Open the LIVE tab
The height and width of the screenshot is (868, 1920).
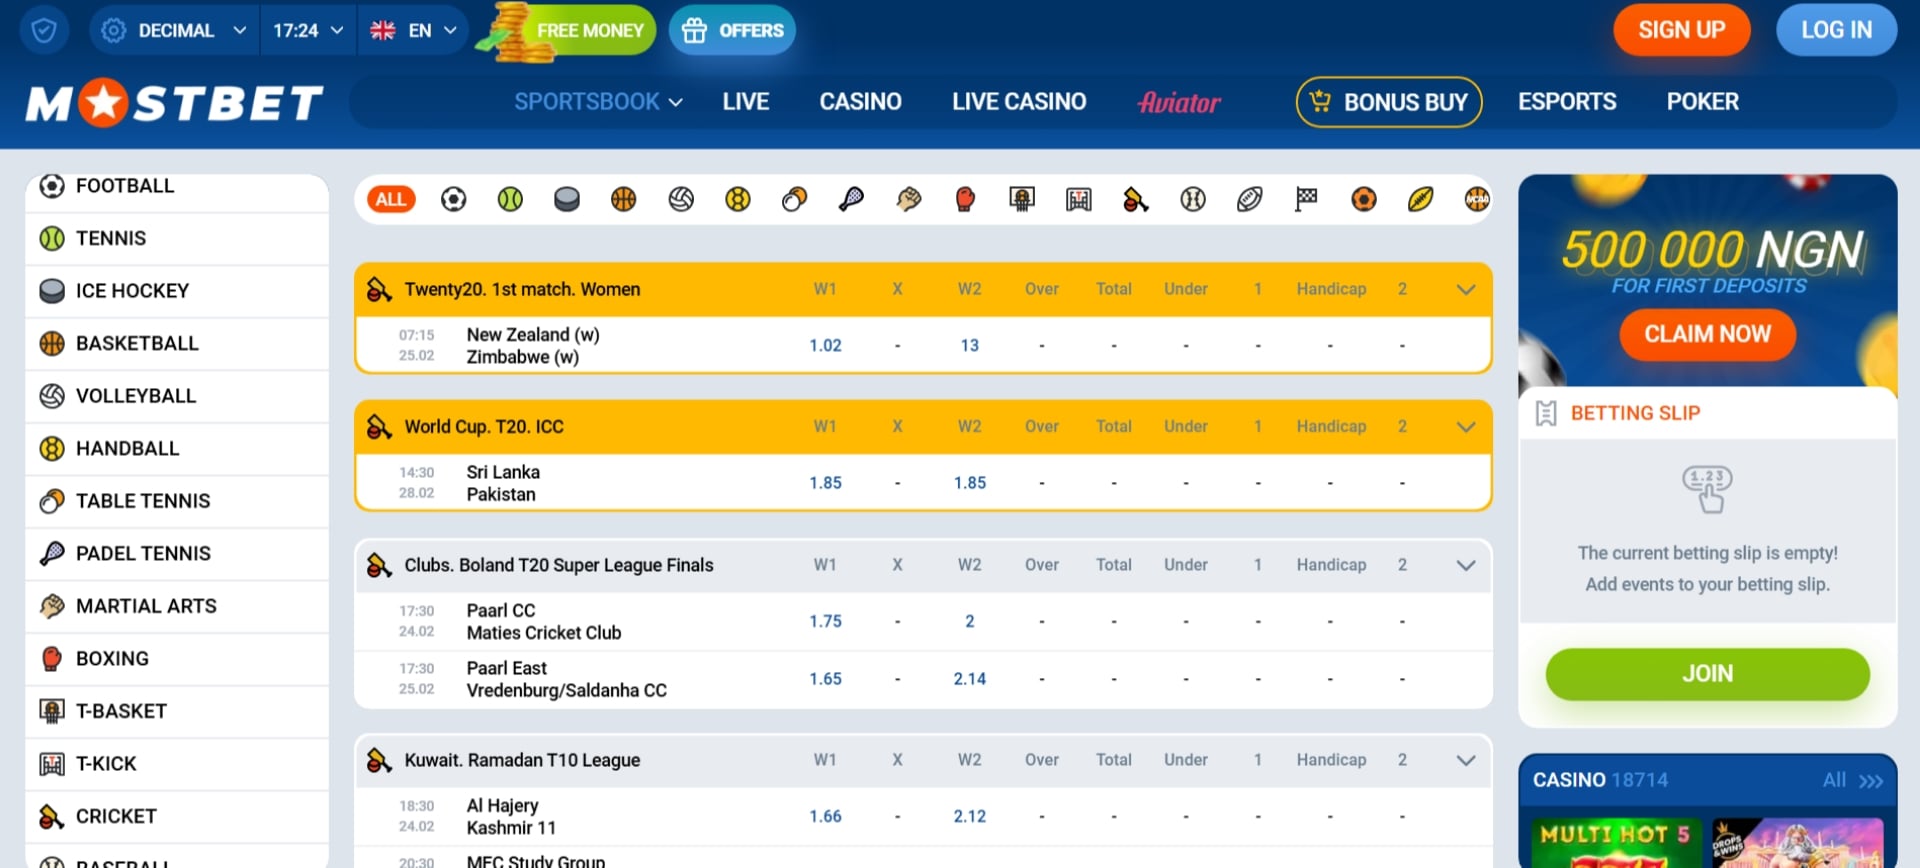coord(746,102)
